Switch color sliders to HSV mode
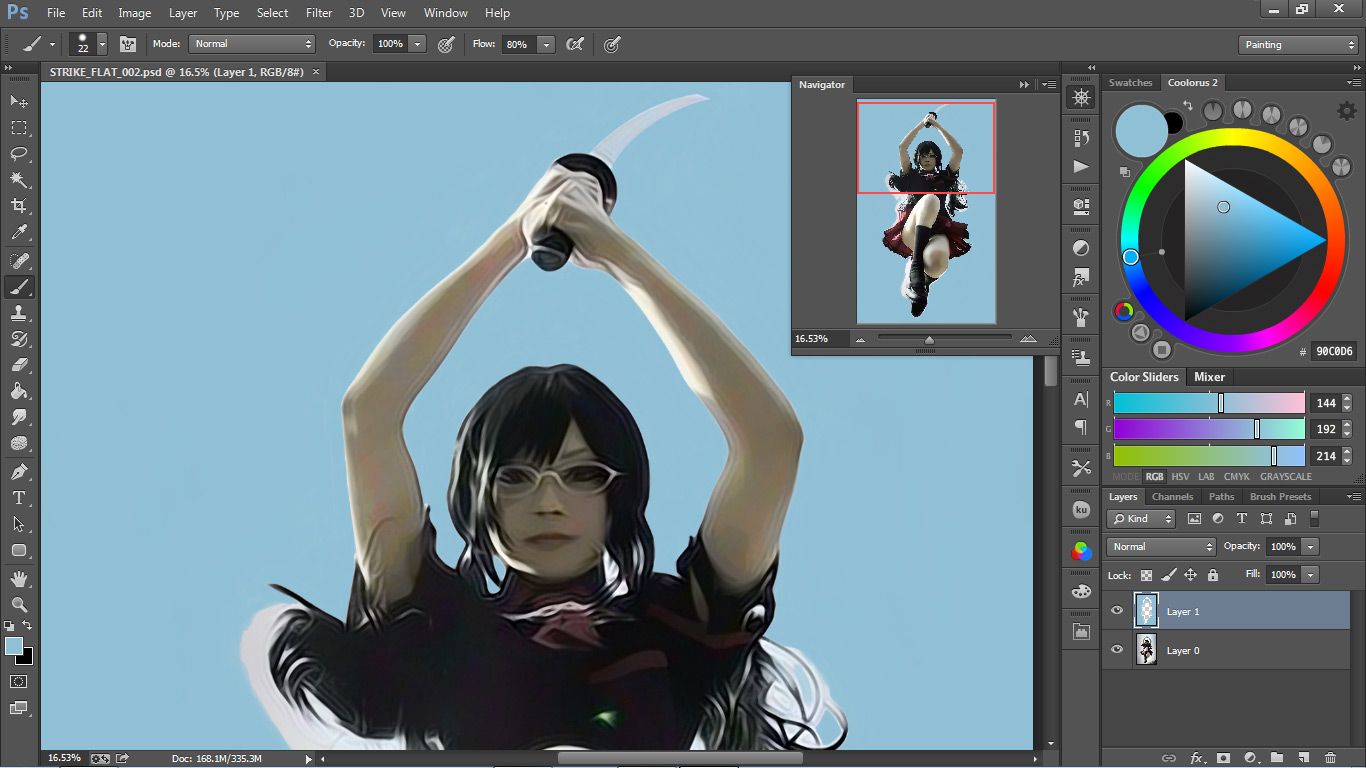The image size is (1366, 768). click(1180, 477)
